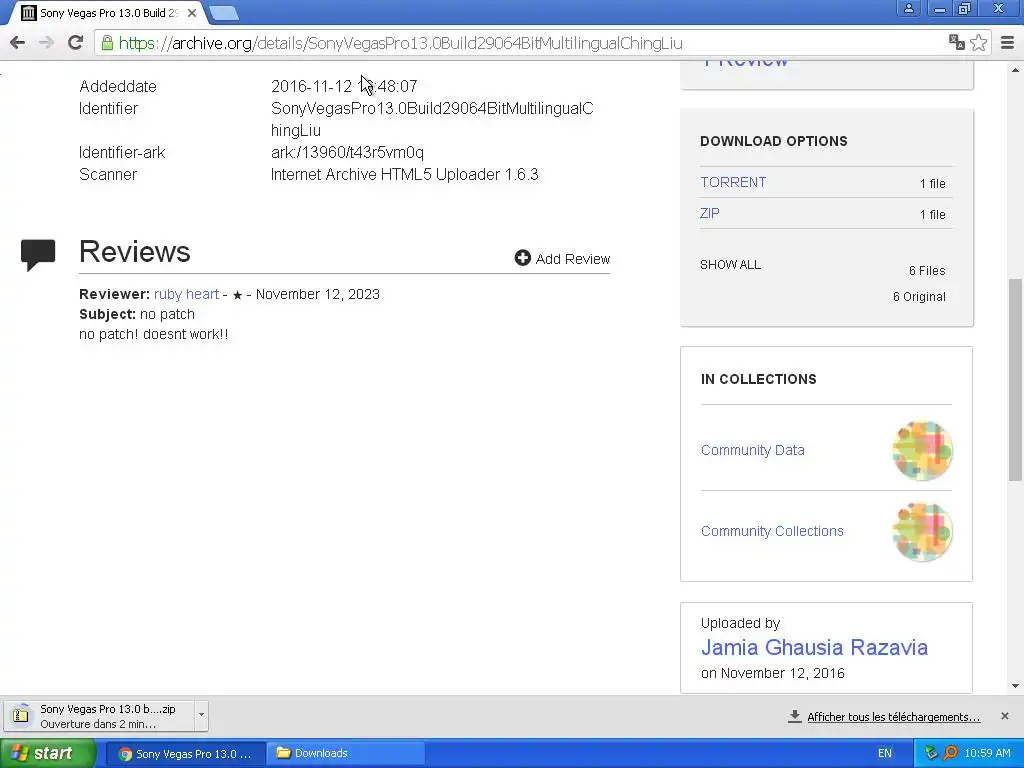
Task: Click the DOWNLOAD OPTIONS heading
Action: [774, 141]
